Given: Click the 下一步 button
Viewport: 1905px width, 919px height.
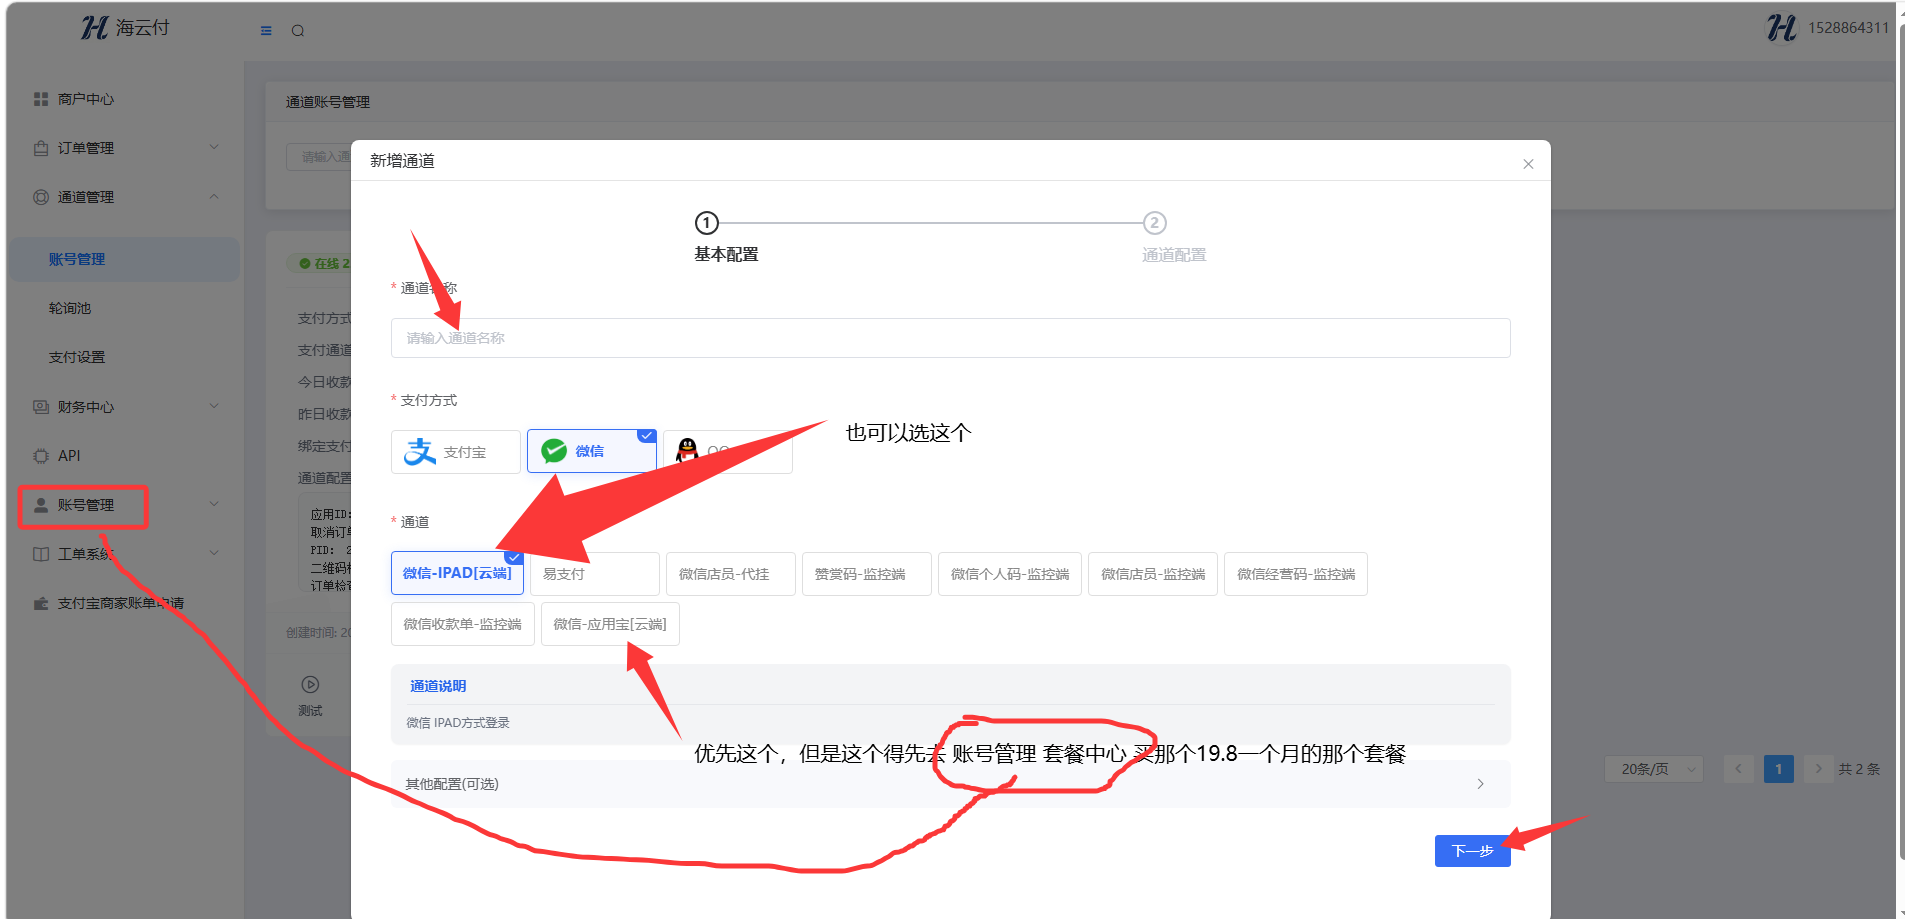Looking at the screenshot, I should 1473,851.
